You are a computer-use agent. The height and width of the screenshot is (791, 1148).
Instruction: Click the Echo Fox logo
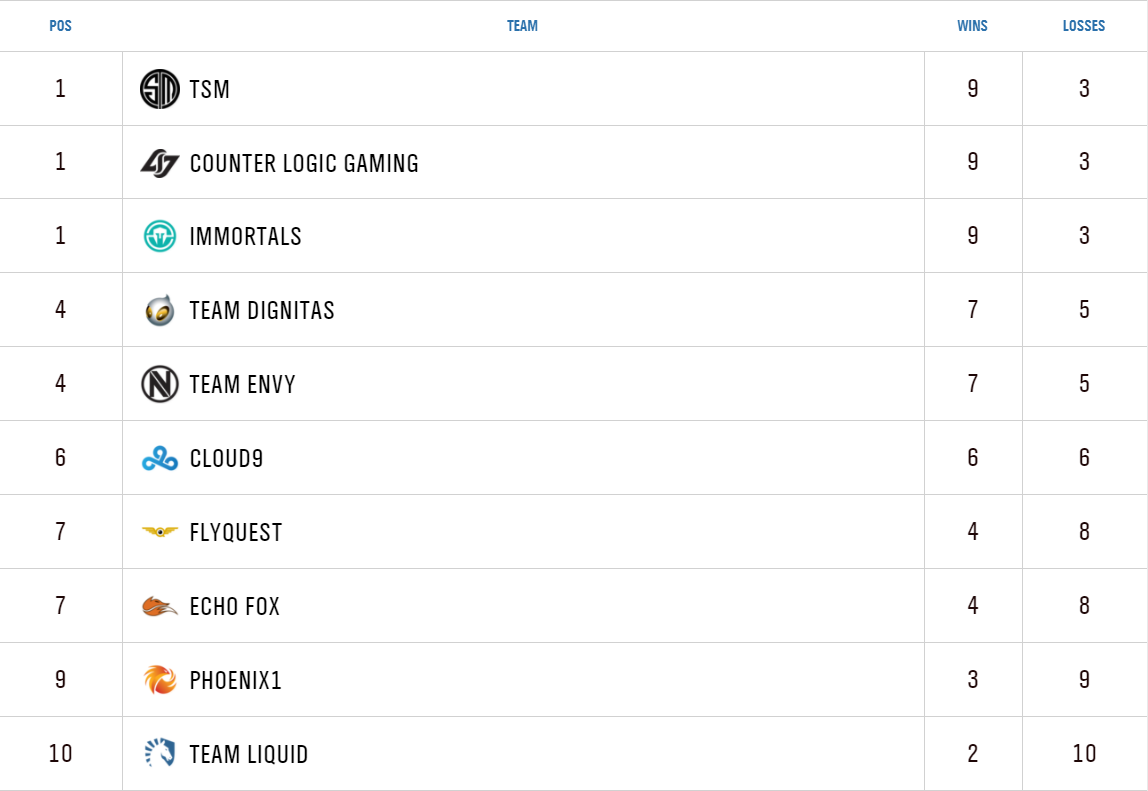pyautogui.click(x=159, y=606)
